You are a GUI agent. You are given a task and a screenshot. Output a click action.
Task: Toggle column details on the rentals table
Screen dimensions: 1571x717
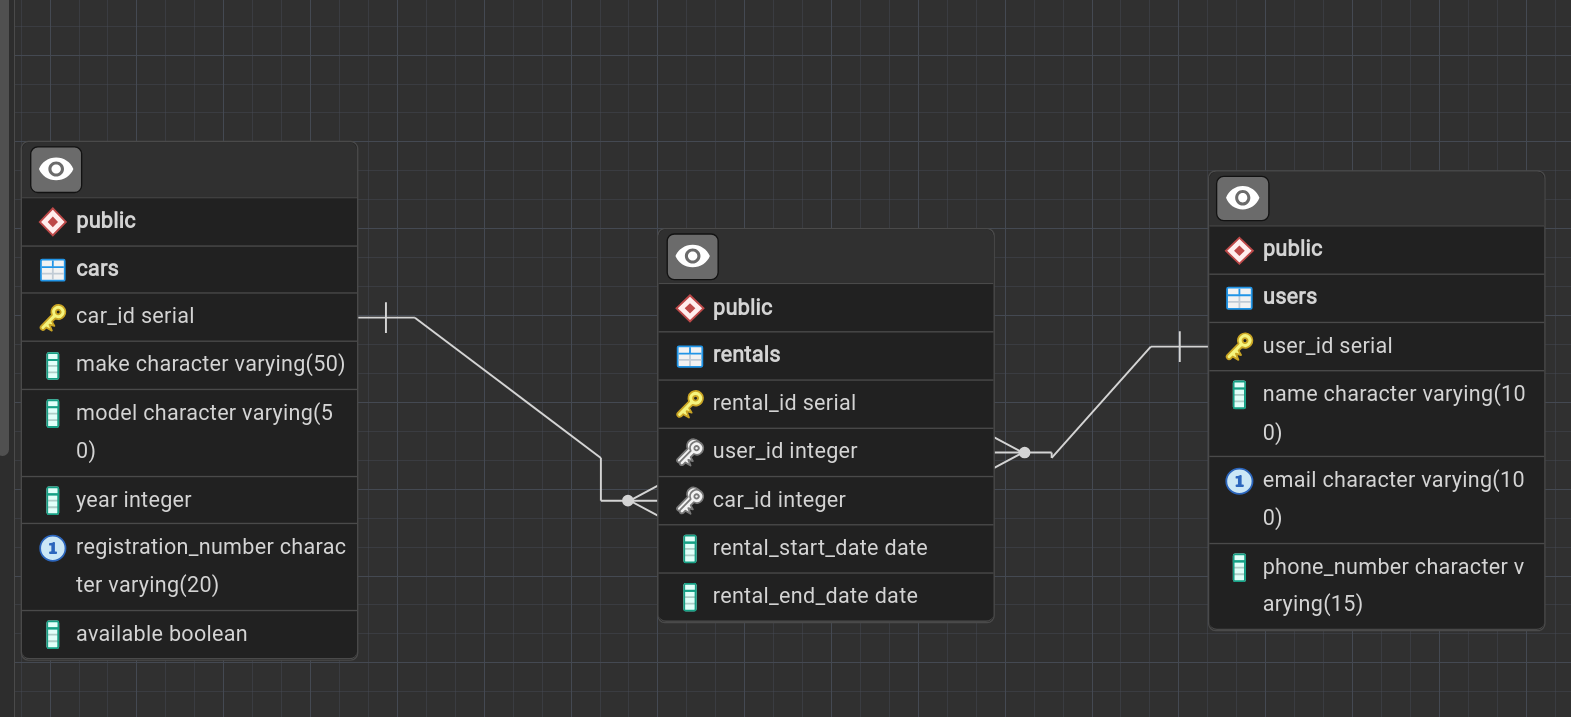pos(692,257)
